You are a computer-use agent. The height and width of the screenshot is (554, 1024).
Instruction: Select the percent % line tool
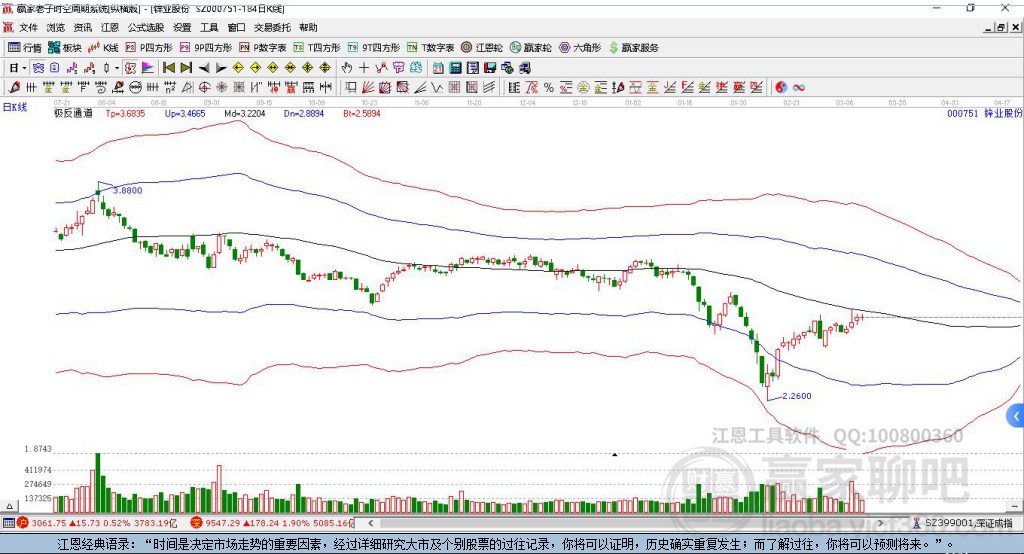(549, 88)
